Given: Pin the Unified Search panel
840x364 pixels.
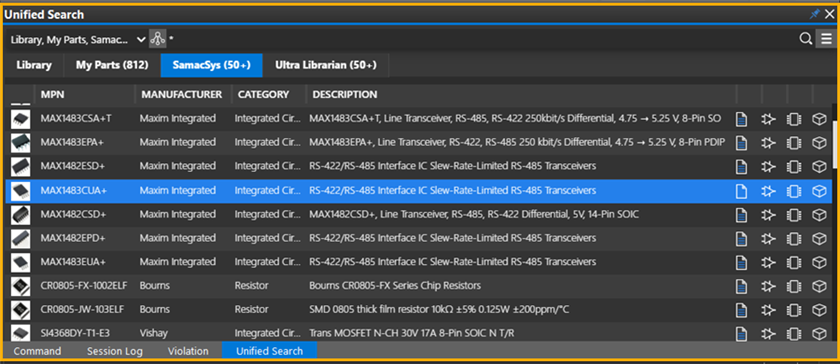Looking at the screenshot, I should tap(814, 14).
